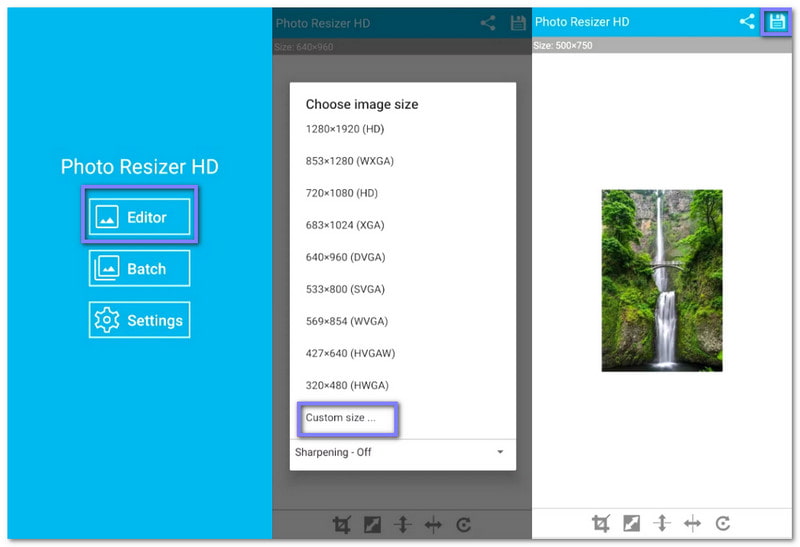
Task: Open Batch mode
Action: click(x=139, y=268)
